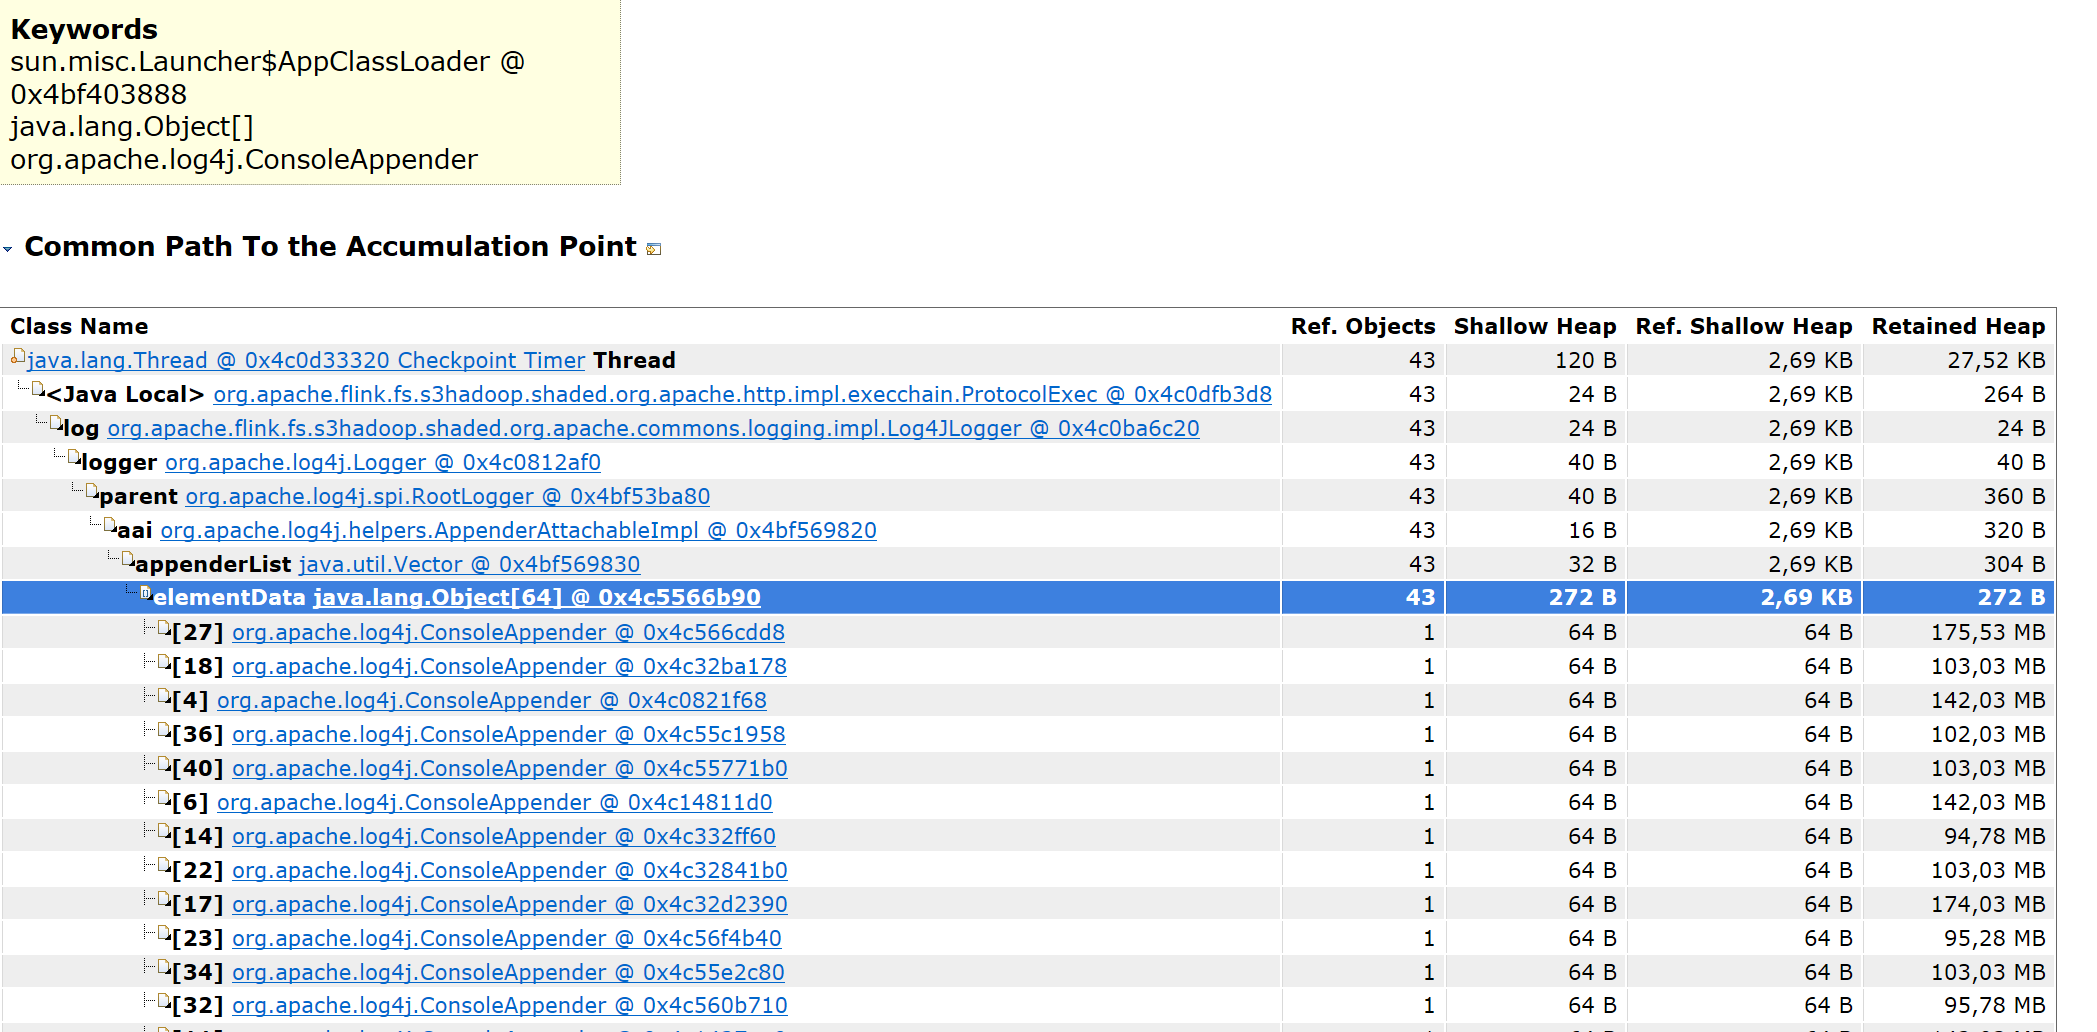Click the Retained Heap column header
Image resolution: width=2097 pixels, height=1032 pixels.
click(1957, 327)
